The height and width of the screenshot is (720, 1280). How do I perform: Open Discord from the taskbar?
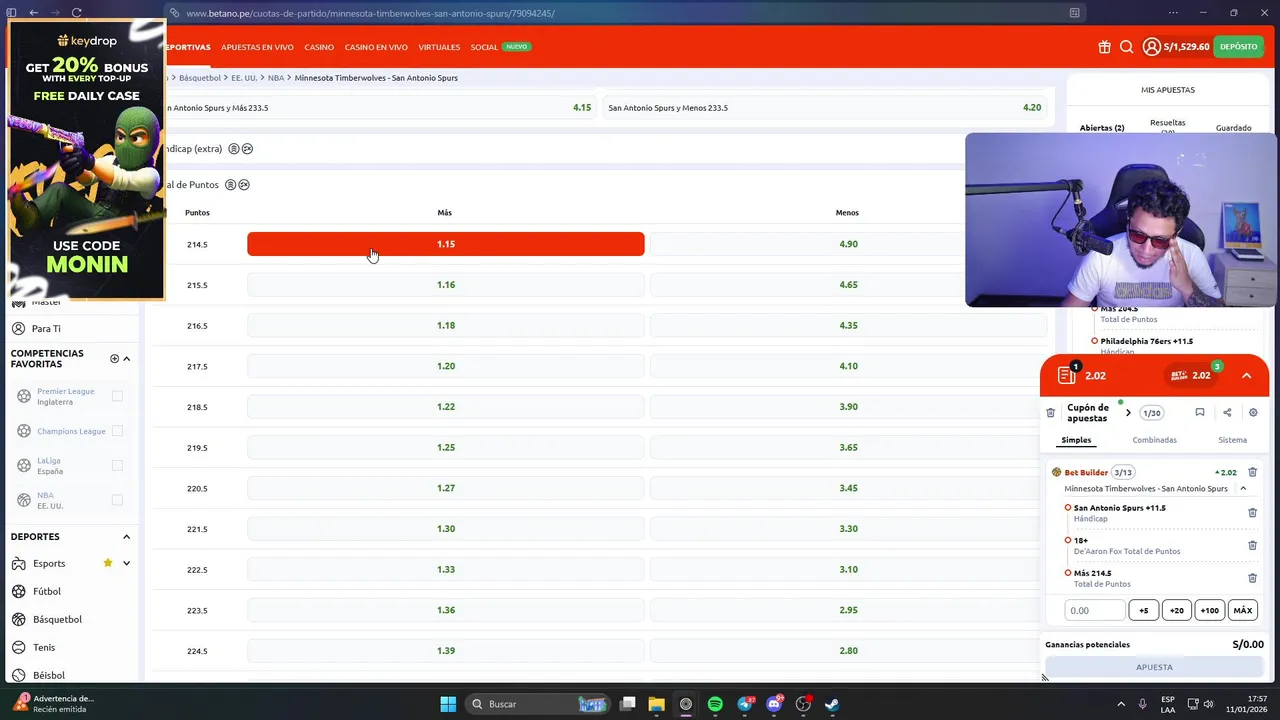coord(774,704)
